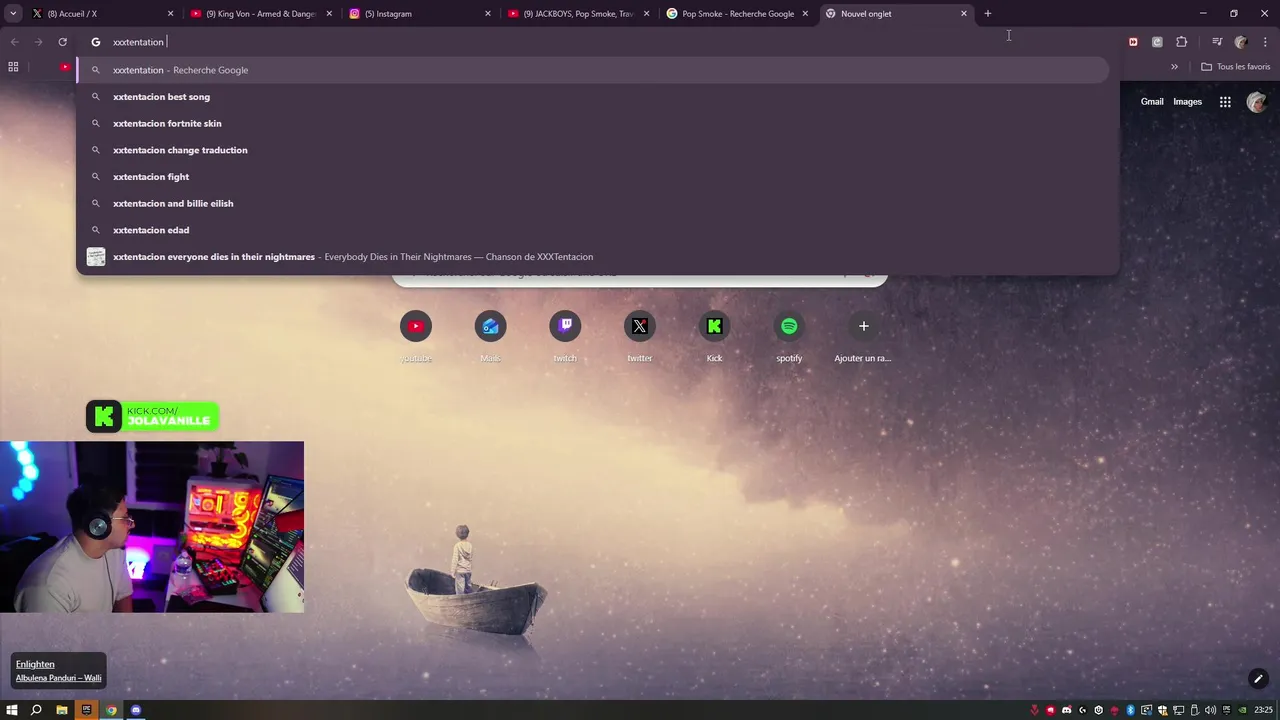Open the Google account avatar on the page
The height and width of the screenshot is (720, 1280).
coord(1257,101)
